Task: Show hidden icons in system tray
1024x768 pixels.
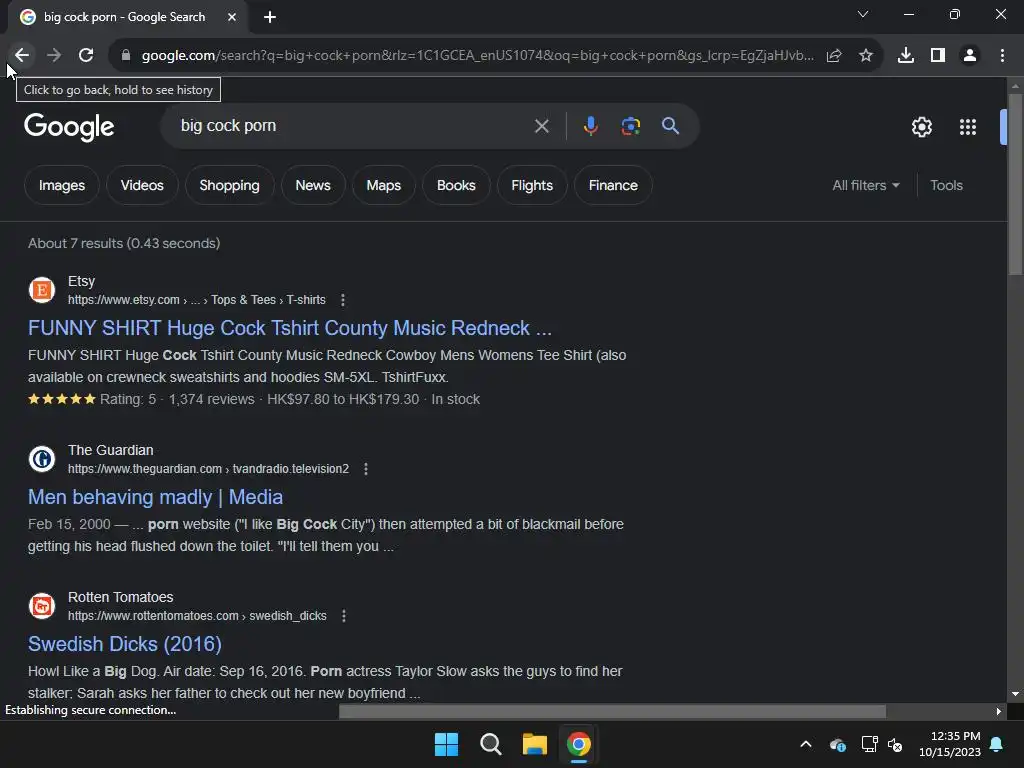Action: tap(806, 744)
